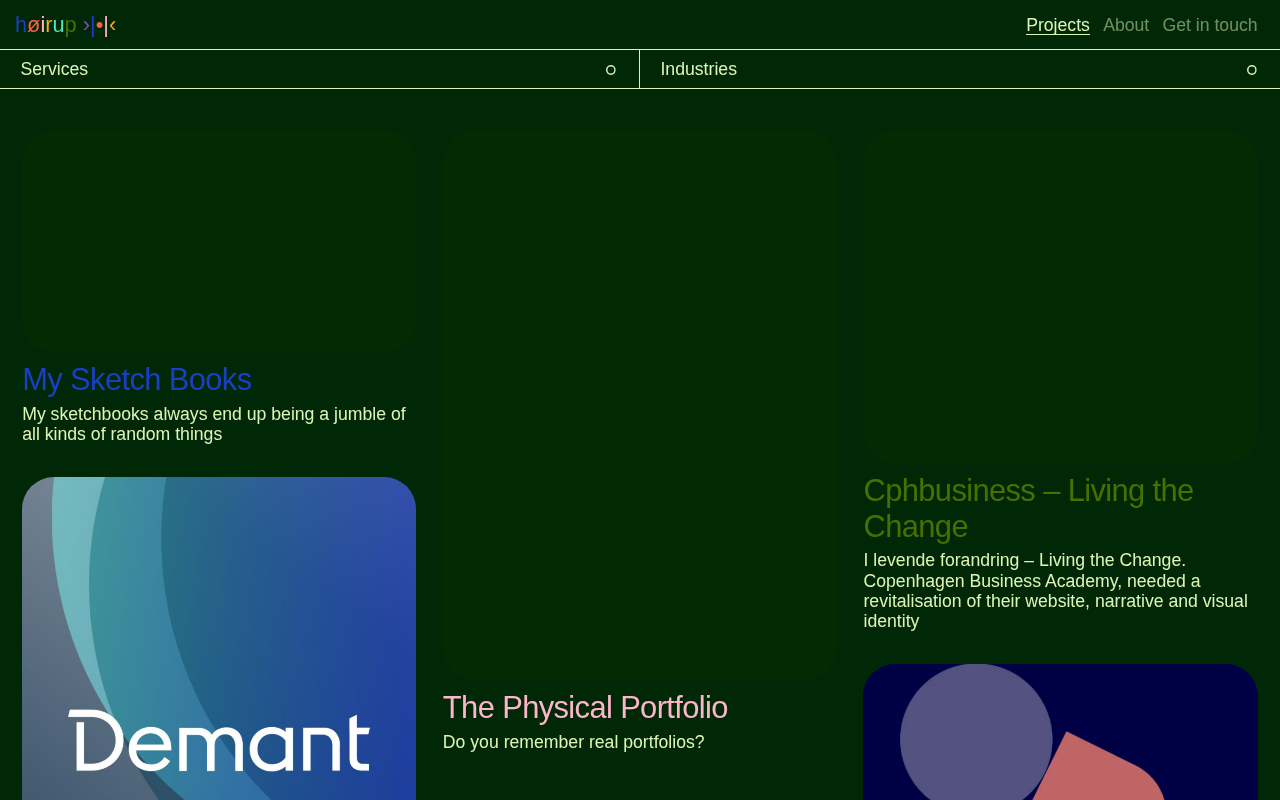Click the Cphbusiness placeholder image
1280x800 pixels.
click(x=1060, y=297)
